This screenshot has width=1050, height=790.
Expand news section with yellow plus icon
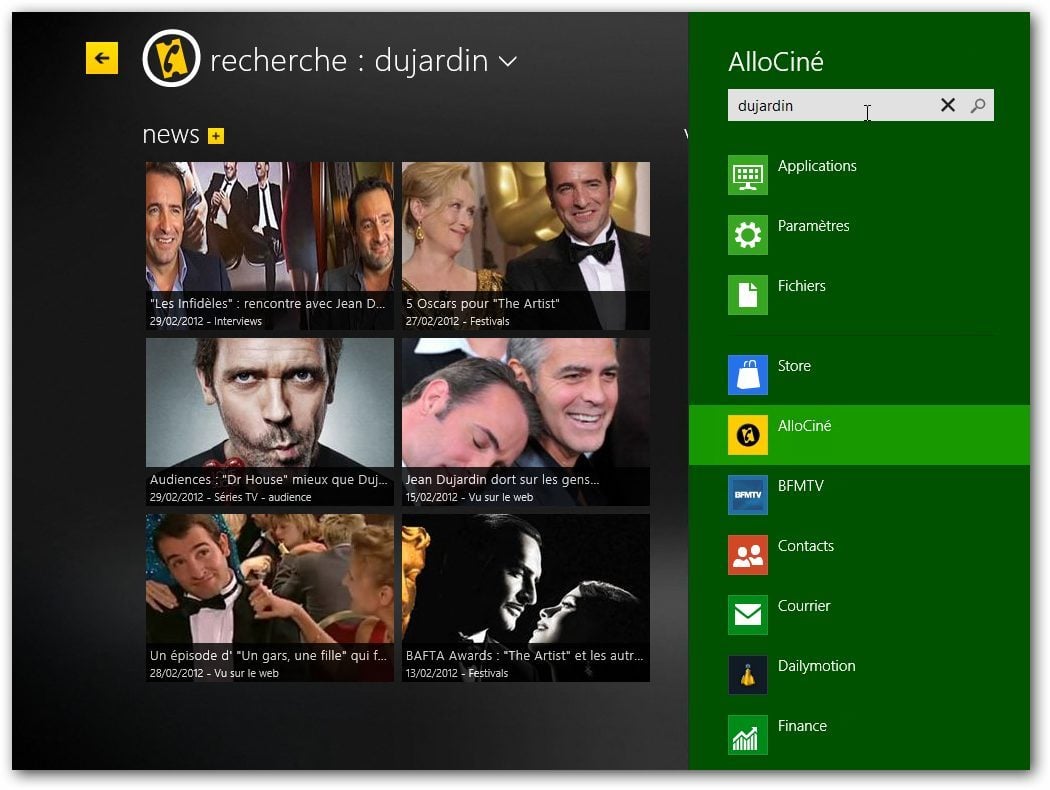tap(216, 136)
